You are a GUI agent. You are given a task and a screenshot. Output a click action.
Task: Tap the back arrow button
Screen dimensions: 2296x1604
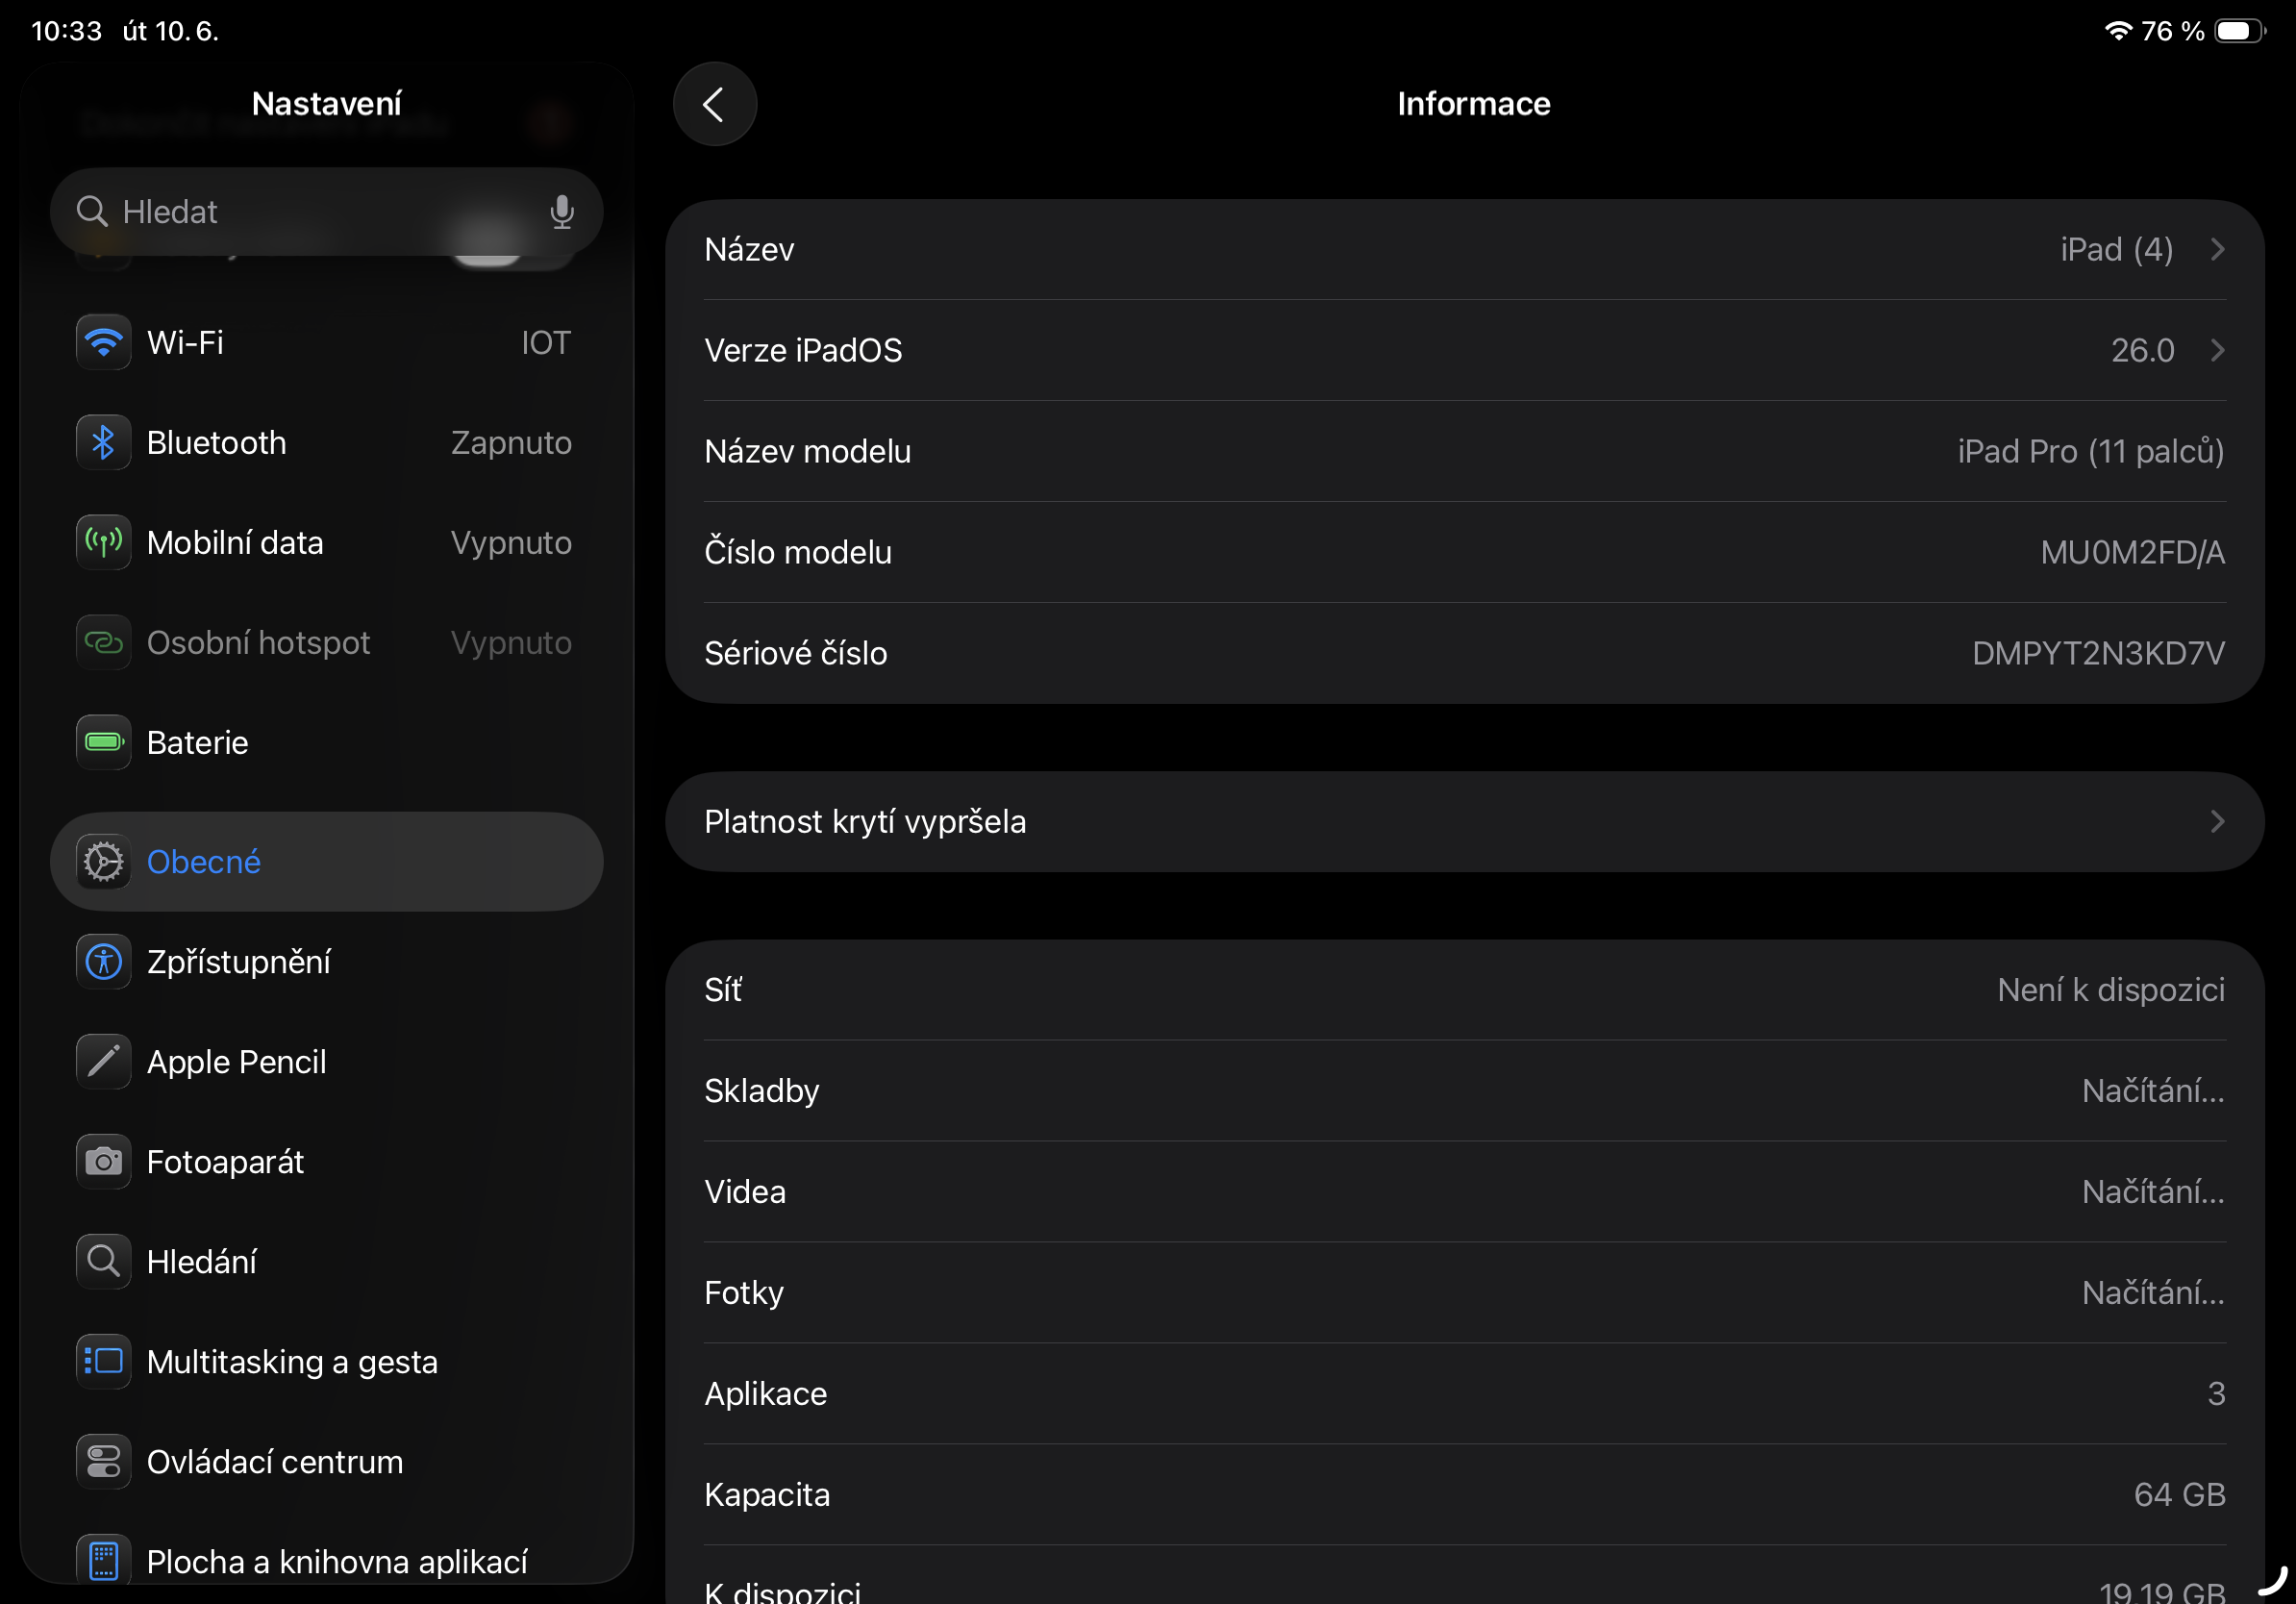(714, 104)
